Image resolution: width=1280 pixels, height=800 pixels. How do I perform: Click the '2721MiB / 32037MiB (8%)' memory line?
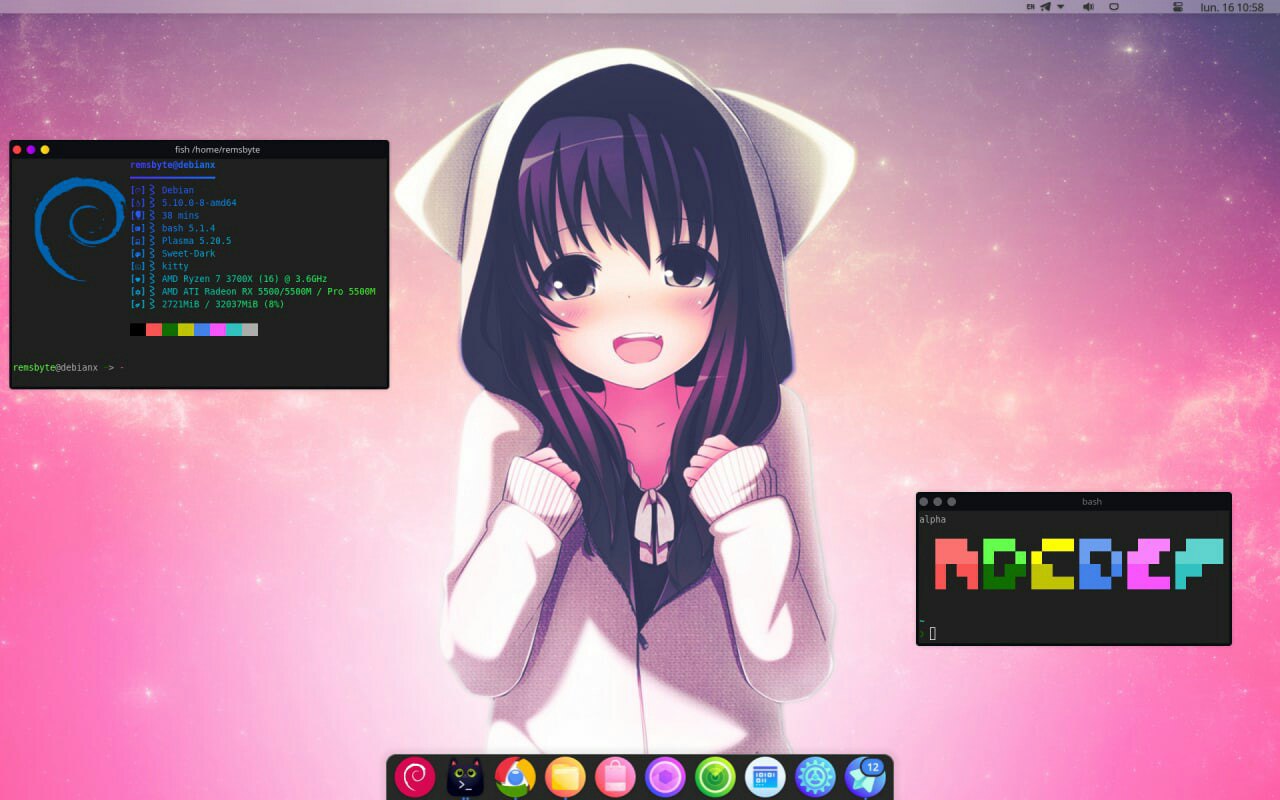tap(223, 303)
